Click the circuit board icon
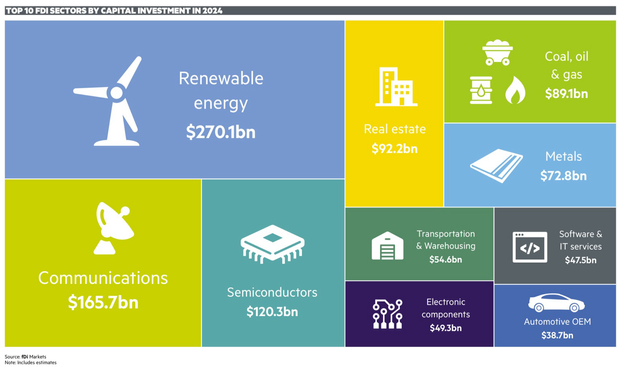Screen dimensions: 618x372 (x=388, y=314)
